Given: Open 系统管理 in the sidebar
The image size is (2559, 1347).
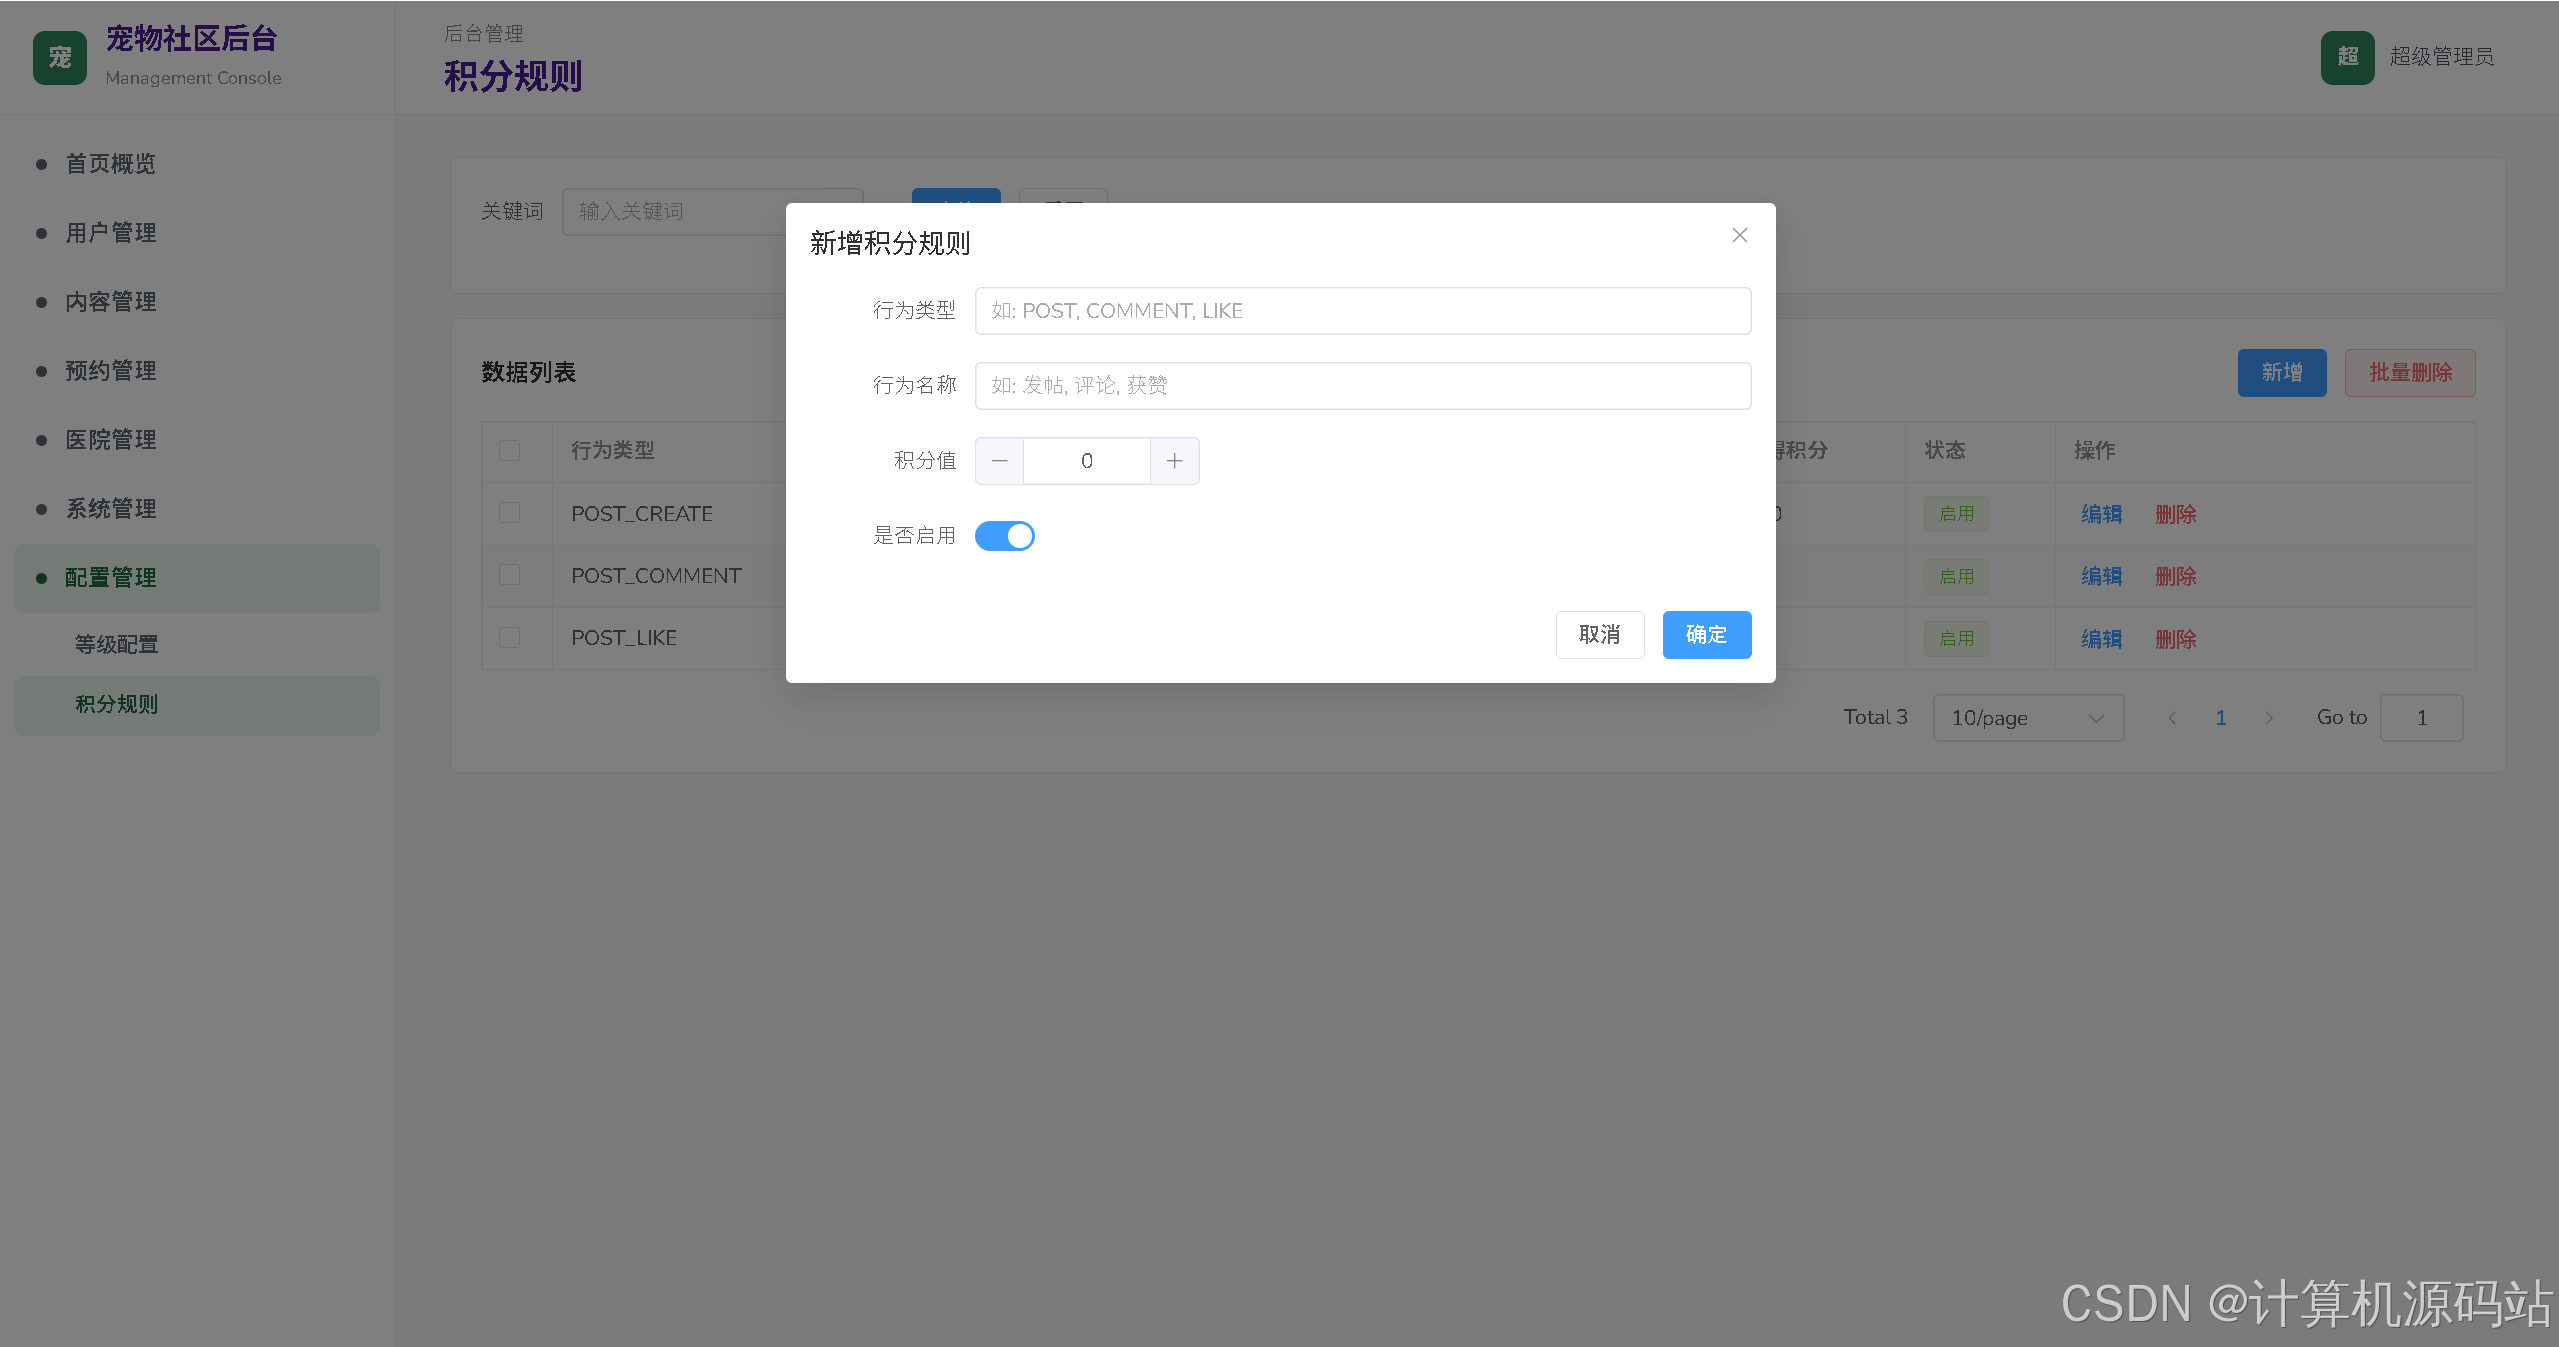Looking at the screenshot, I should (197, 509).
